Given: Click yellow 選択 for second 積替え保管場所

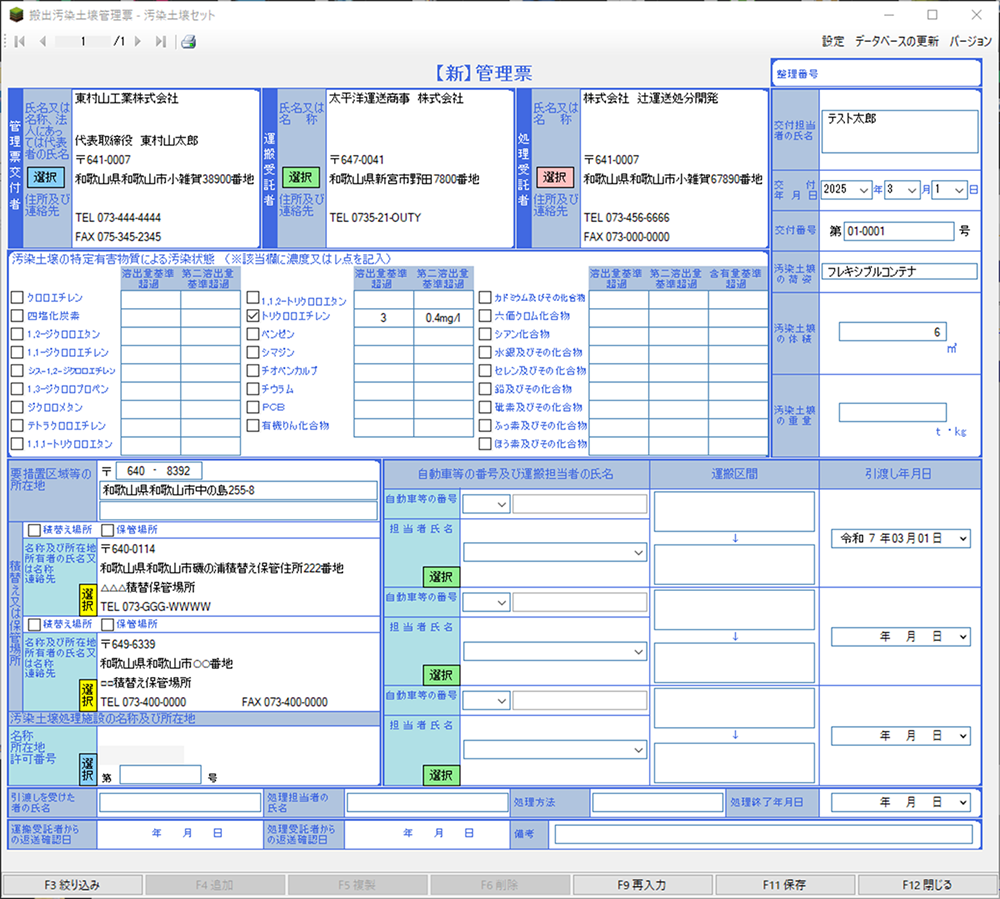Looking at the screenshot, I should (x=87, y=695).
